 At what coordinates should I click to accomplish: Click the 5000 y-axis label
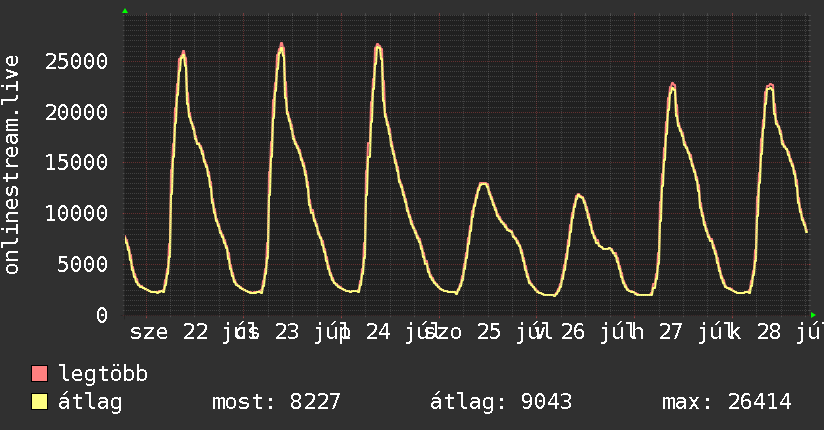pyautogui.click(x=83, y=264)
